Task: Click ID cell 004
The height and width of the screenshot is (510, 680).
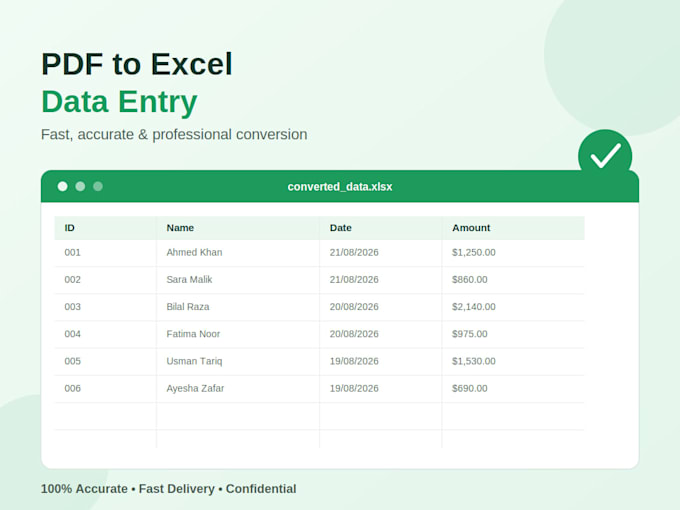Action: (105, 334)
